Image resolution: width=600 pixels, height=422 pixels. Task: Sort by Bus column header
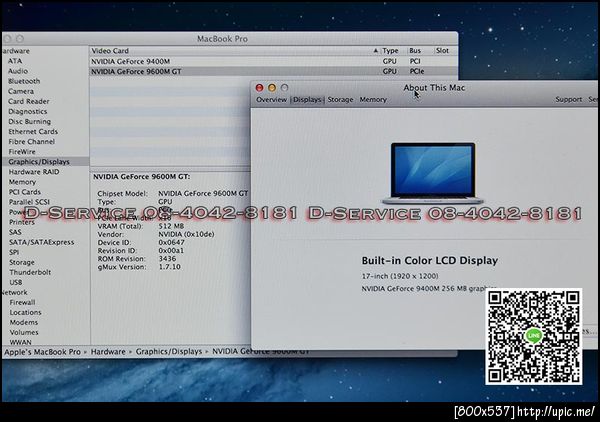(415, 51)
